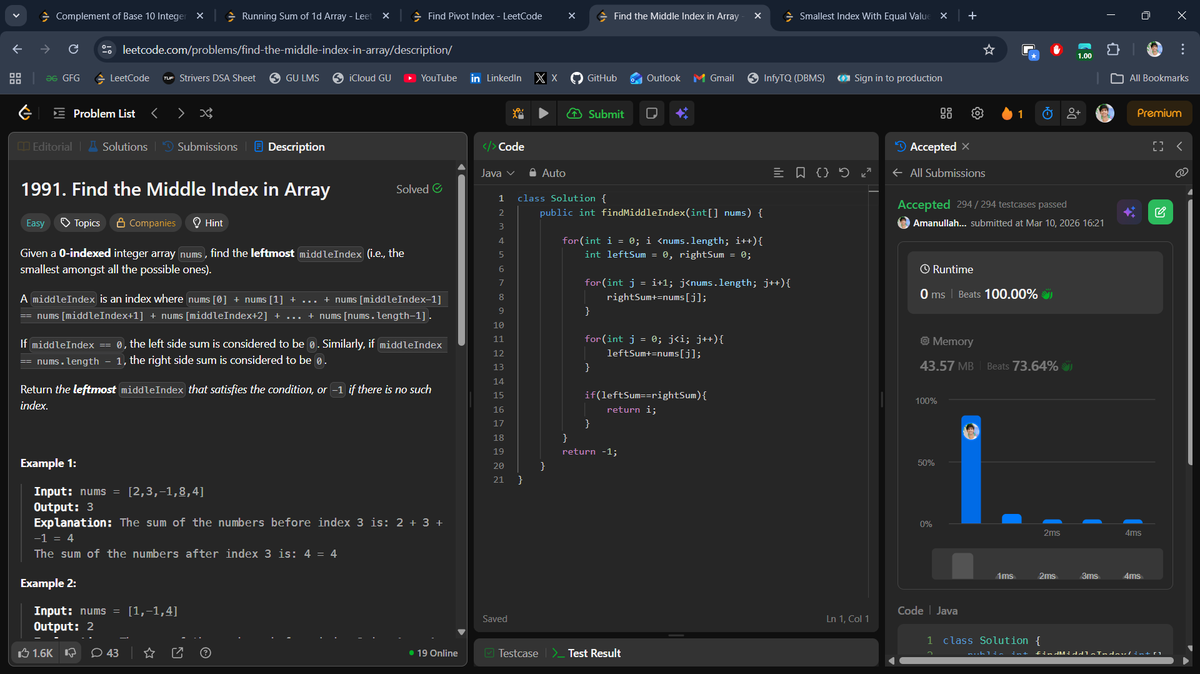
Task: Open the notes icon next to Submit
Action: pyautogui.click(x=651, y=113)
